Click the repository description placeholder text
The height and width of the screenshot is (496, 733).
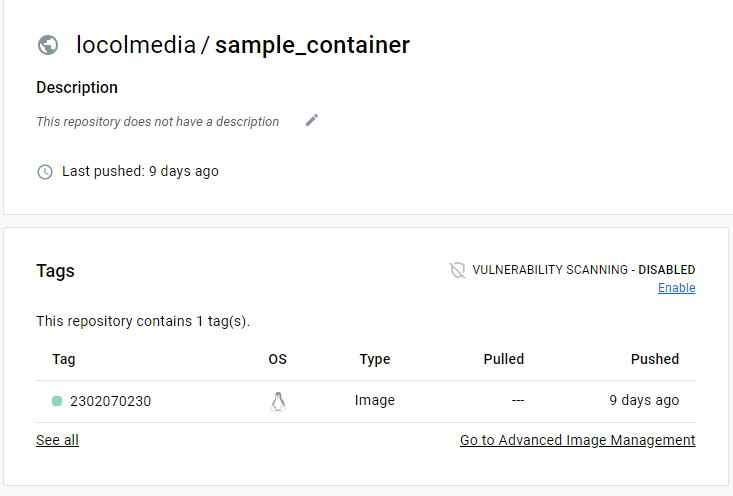tap(158, 122)
